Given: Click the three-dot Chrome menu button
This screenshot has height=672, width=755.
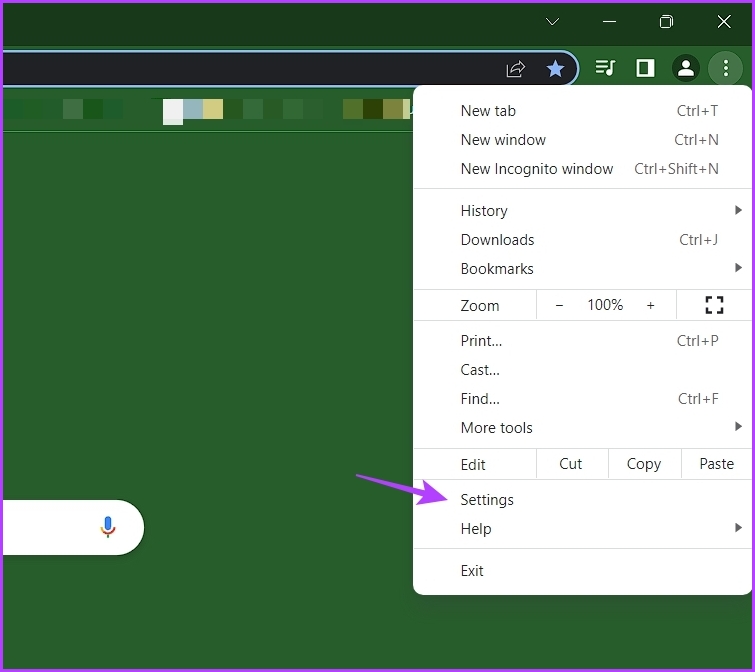Looking at the screenshot, I should tap(726, 68).
